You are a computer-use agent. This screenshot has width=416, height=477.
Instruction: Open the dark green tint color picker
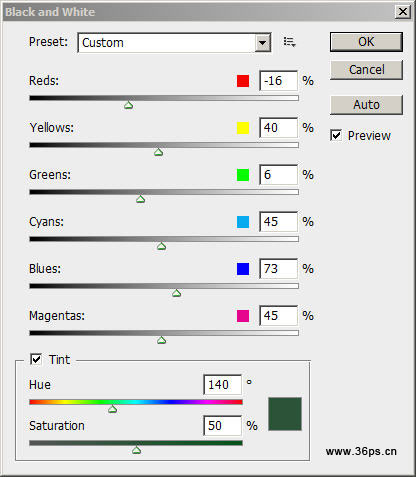[285, 414]
